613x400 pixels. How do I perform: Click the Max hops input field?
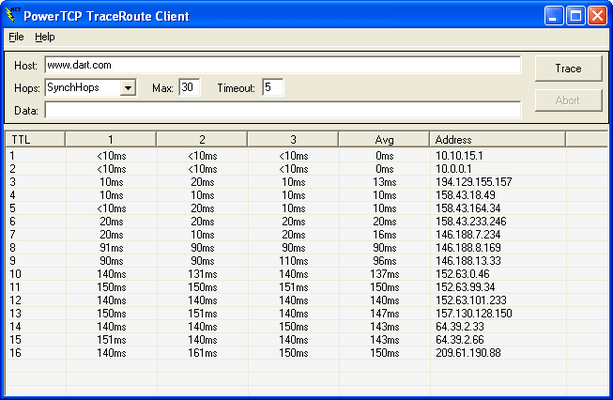[190, 88]
